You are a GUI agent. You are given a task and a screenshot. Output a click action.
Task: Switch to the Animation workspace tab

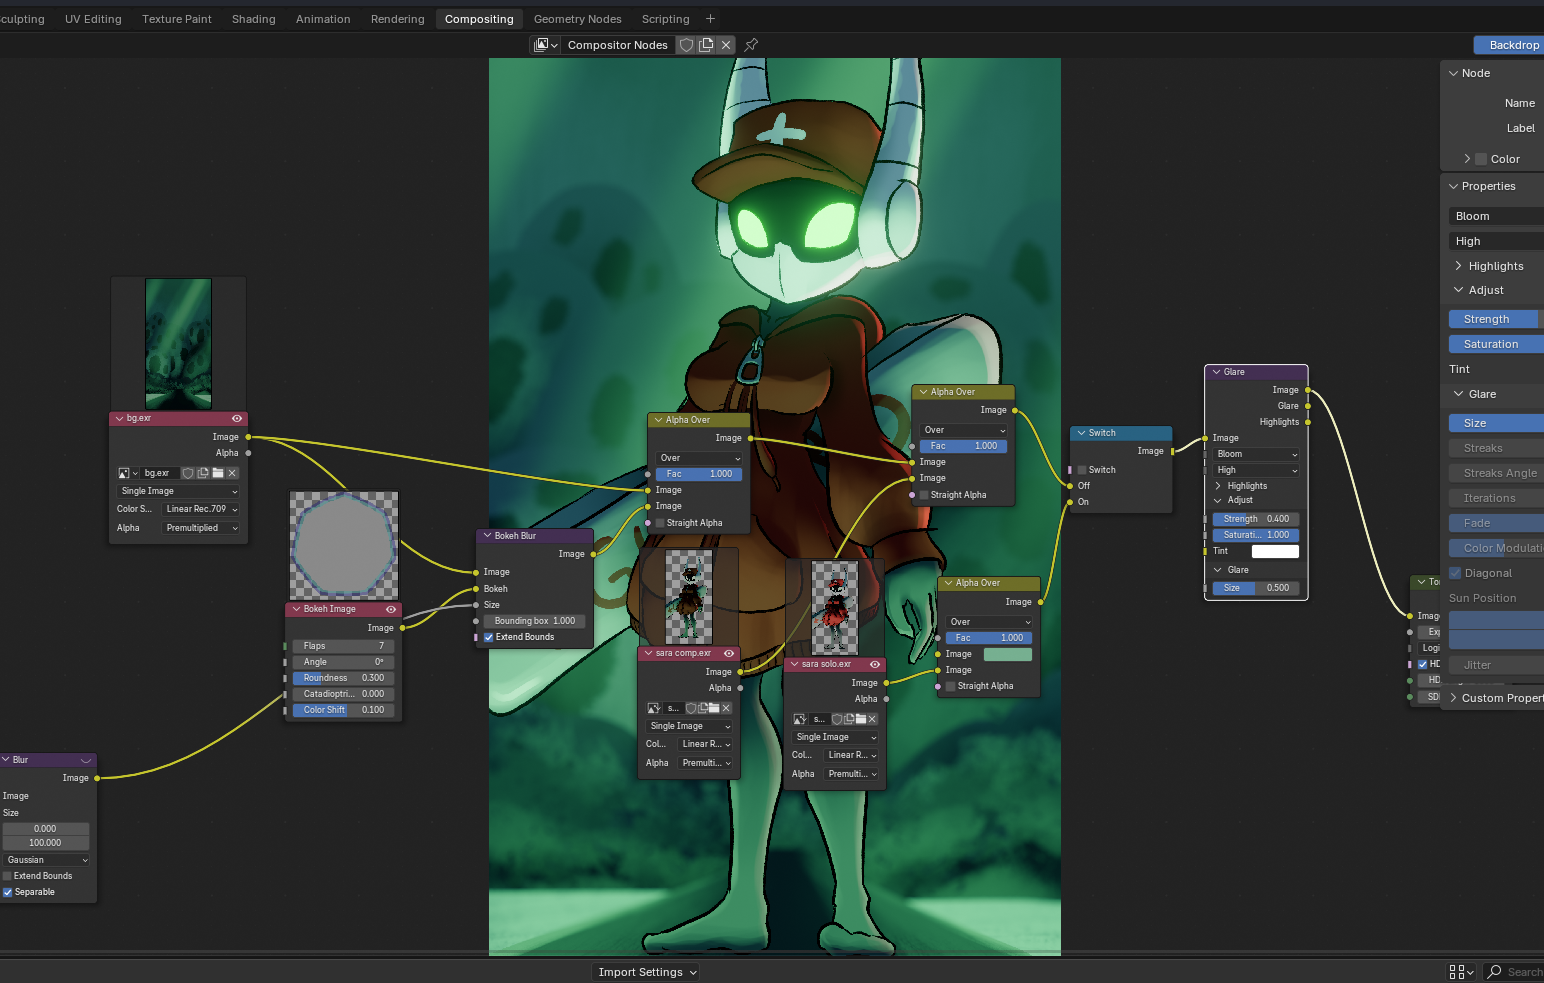pos(323,19)
